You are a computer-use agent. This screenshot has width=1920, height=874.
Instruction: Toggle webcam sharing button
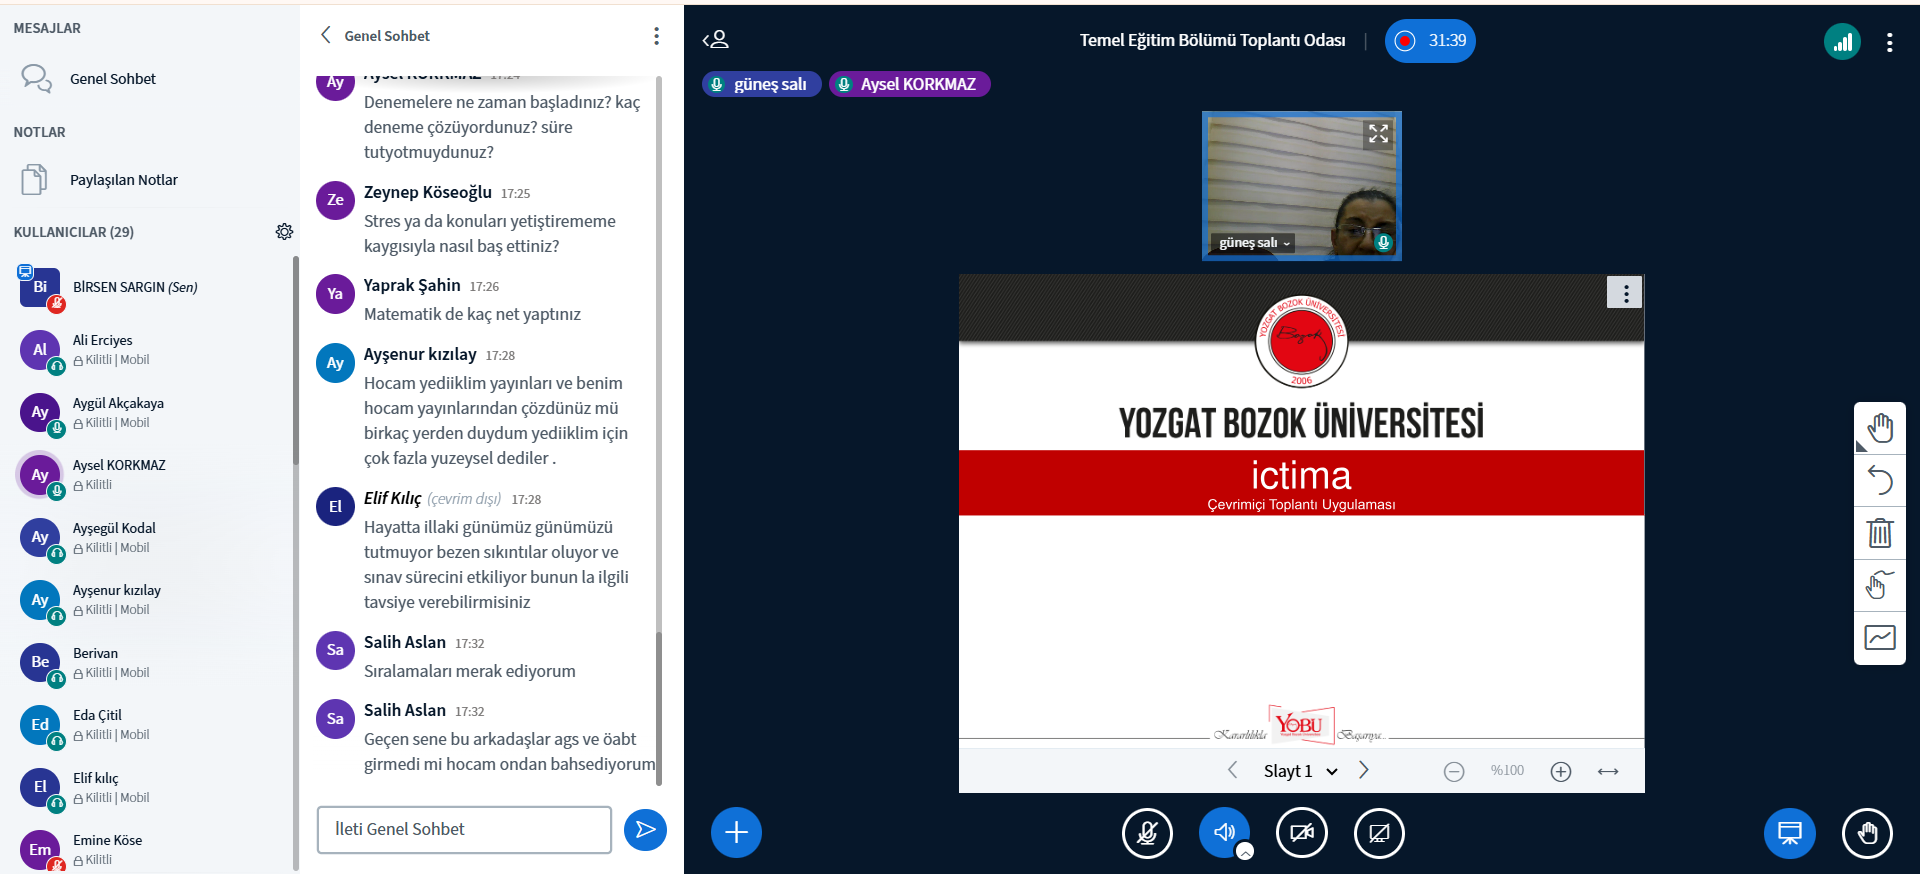(x=1301, y=832)
